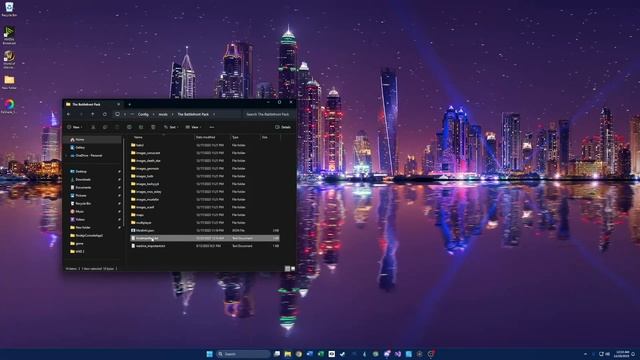Select the highlighted Text Document file

[205, 238]
